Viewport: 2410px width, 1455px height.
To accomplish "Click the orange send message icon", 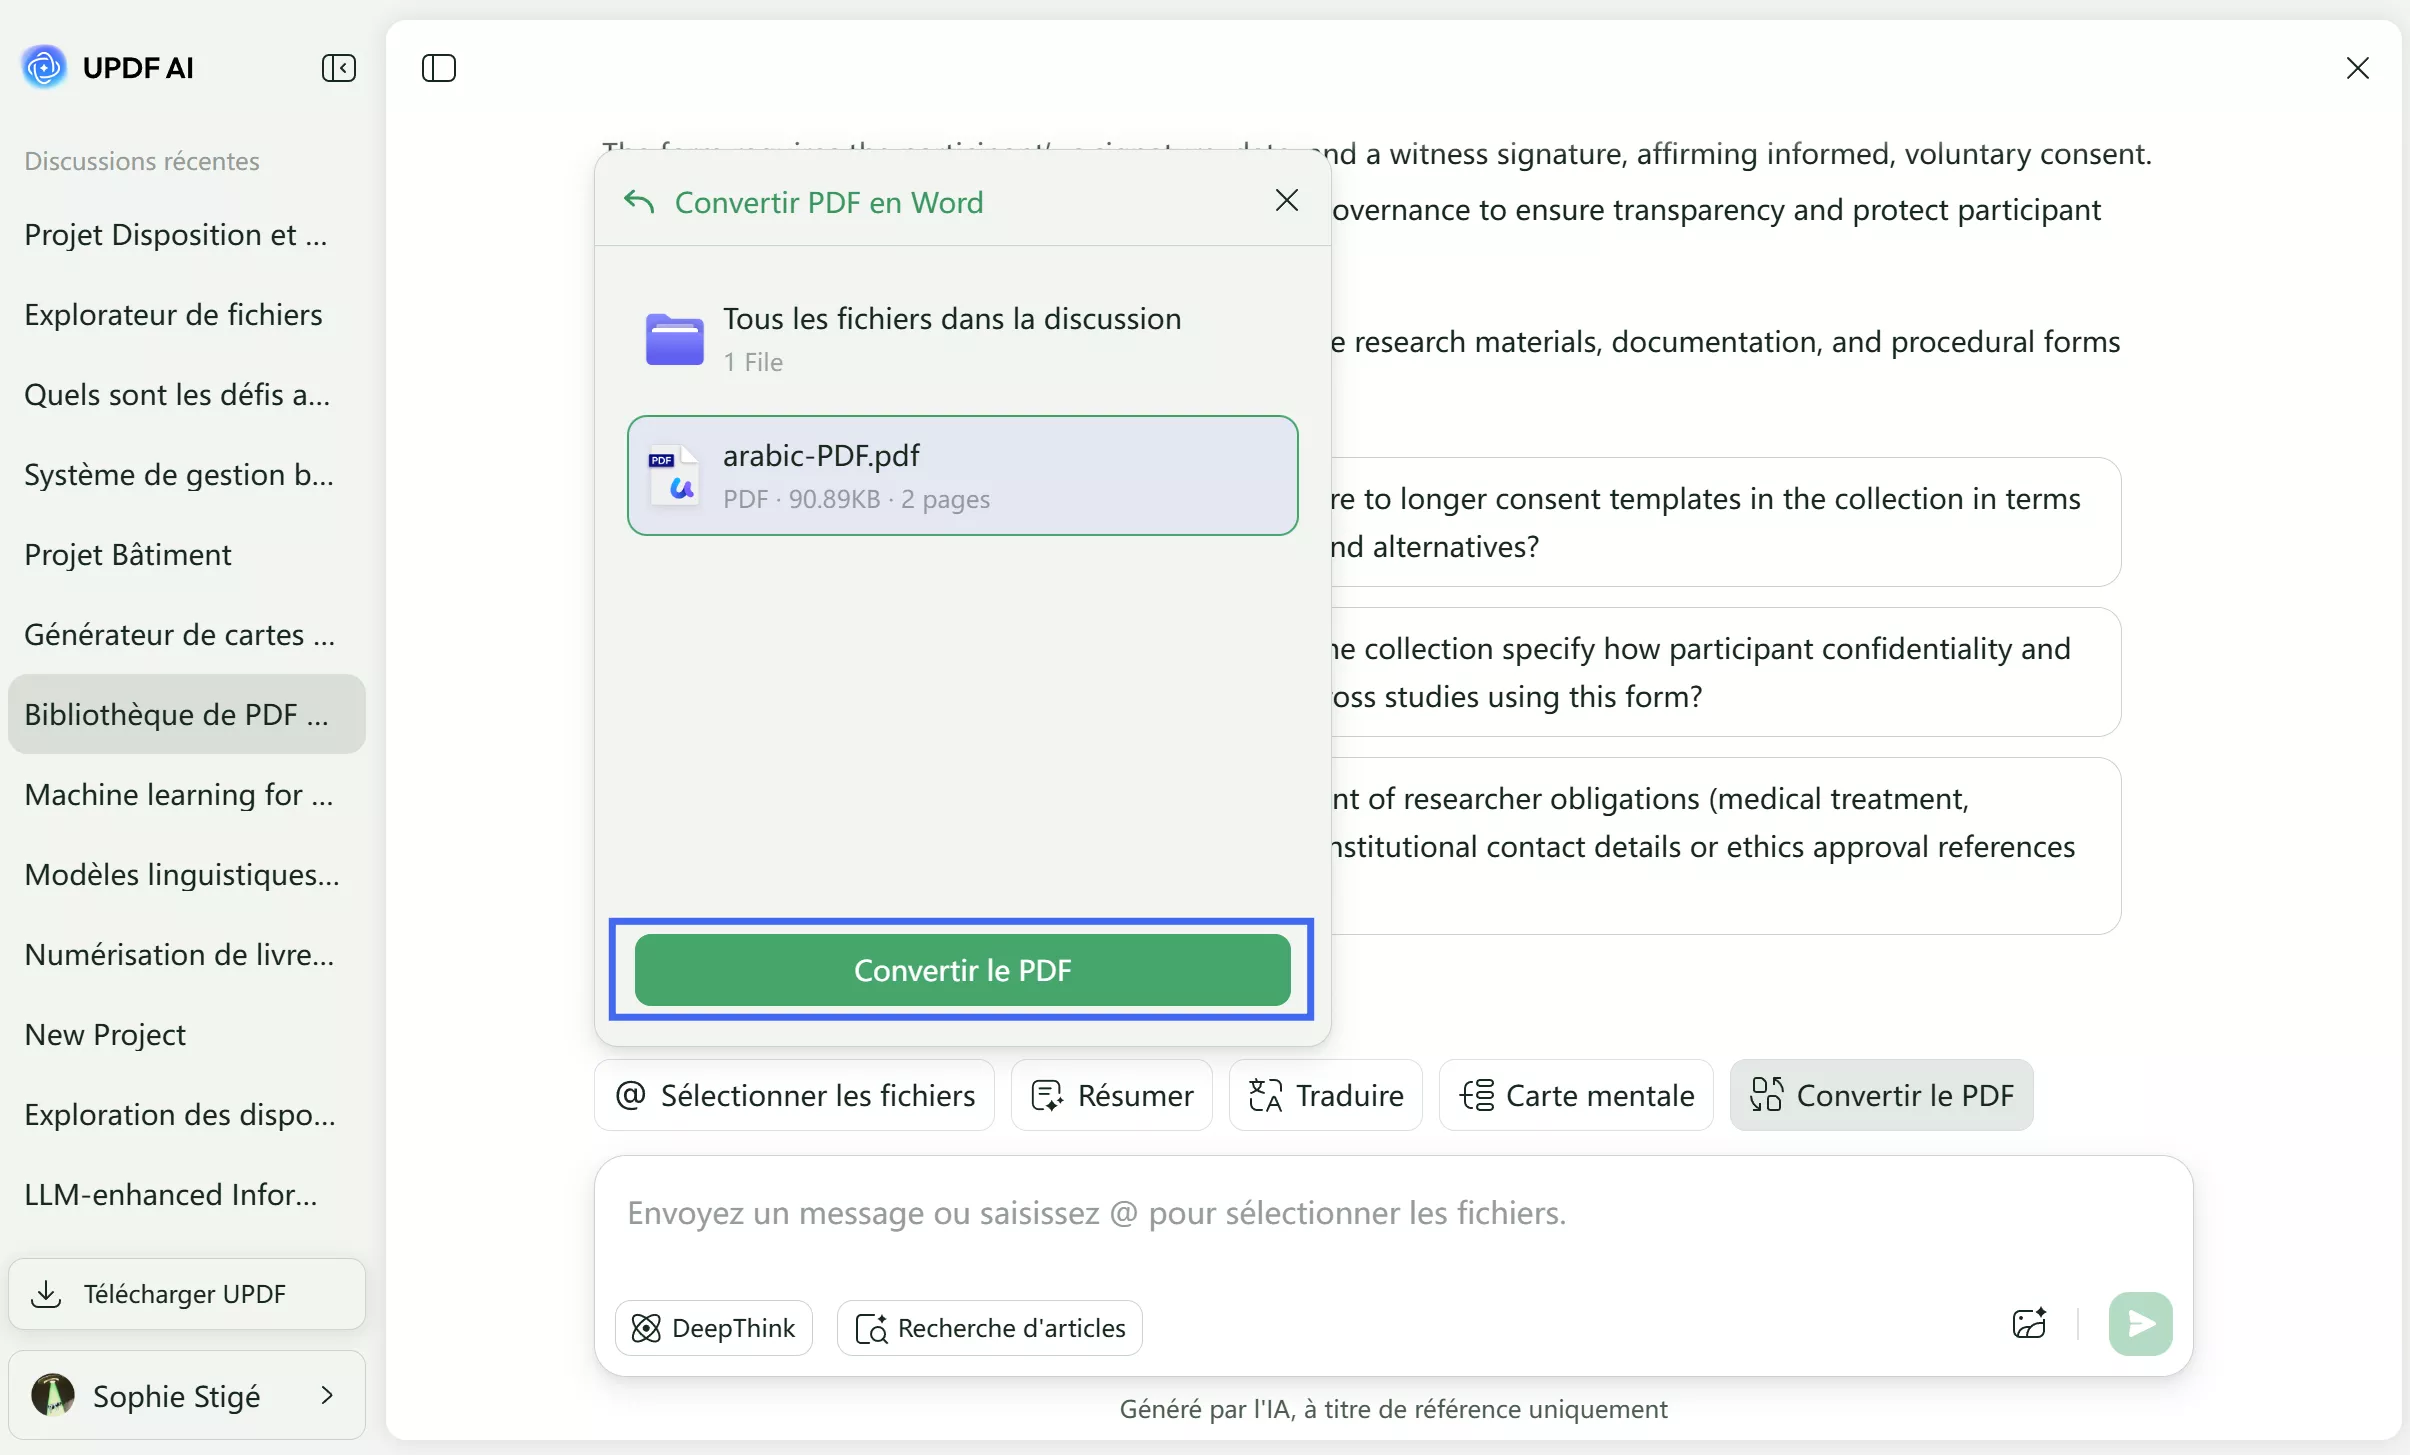I will [x=2139, y=1322].
